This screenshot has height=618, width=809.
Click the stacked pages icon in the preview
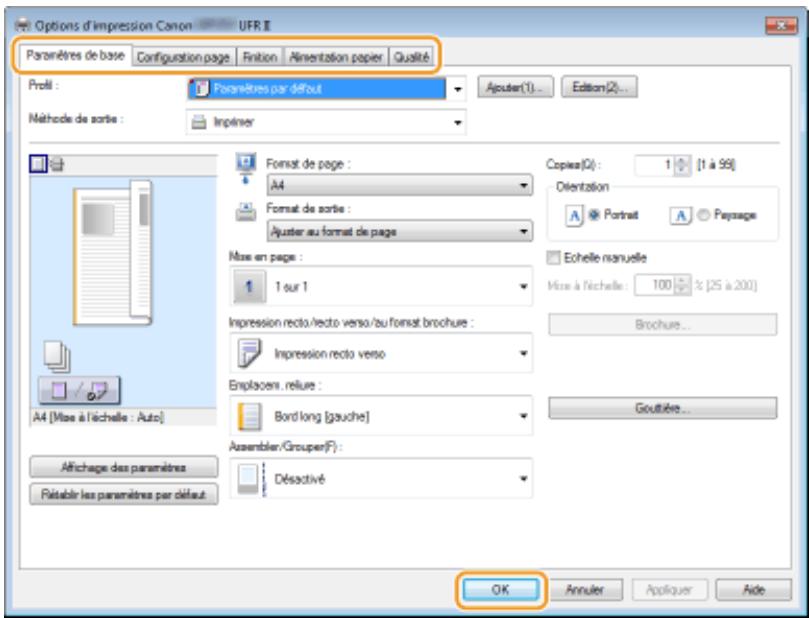(57, 357)
